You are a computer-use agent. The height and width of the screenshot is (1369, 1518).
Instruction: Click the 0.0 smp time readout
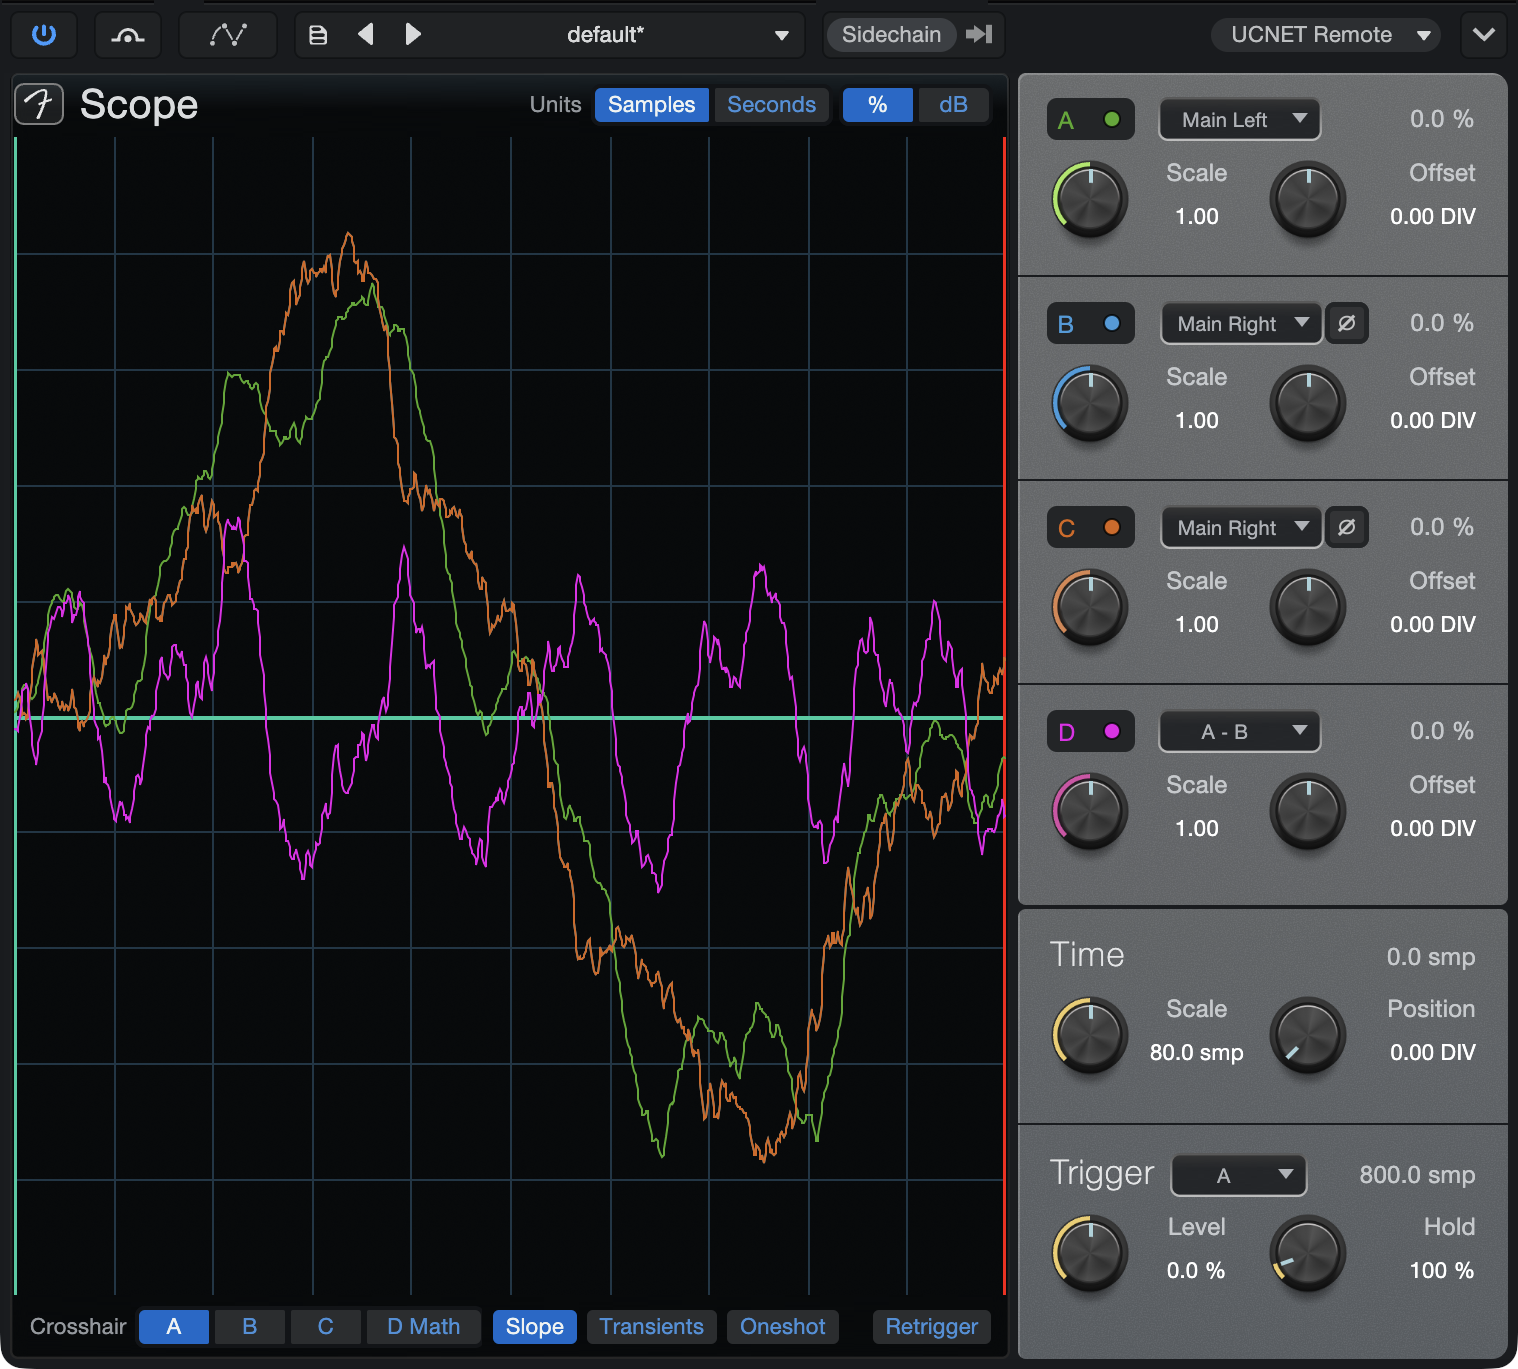pyautogui.click(x=1431, y=957)
